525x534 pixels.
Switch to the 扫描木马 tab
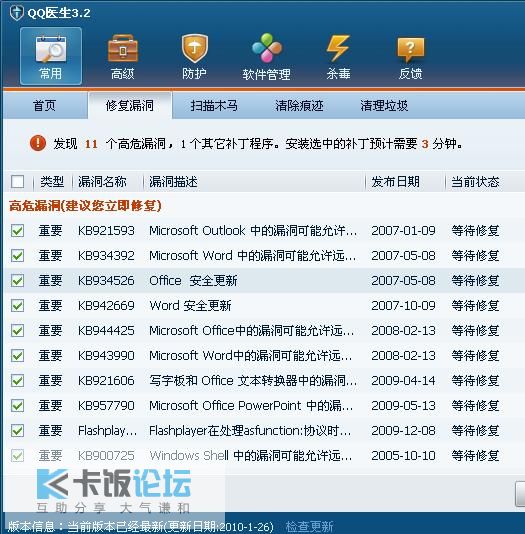pyautogui.click(x=214, y=106)
